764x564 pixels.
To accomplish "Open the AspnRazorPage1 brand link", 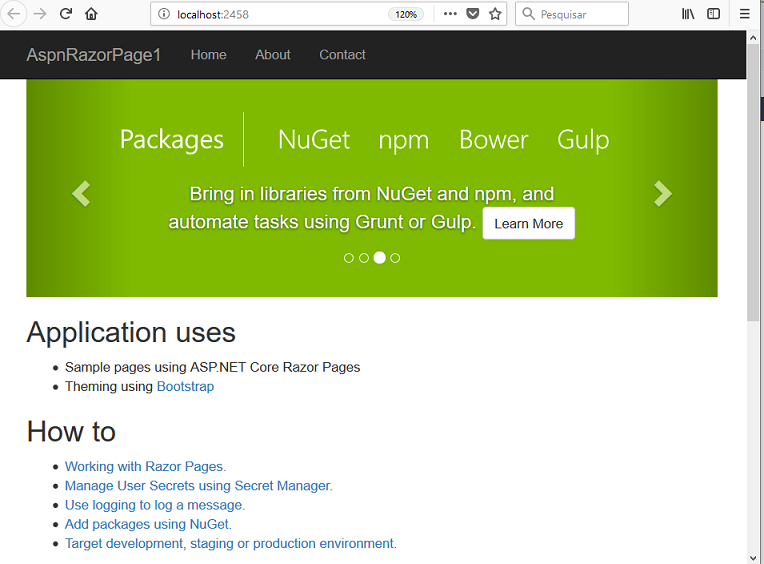I will point(93,55).
